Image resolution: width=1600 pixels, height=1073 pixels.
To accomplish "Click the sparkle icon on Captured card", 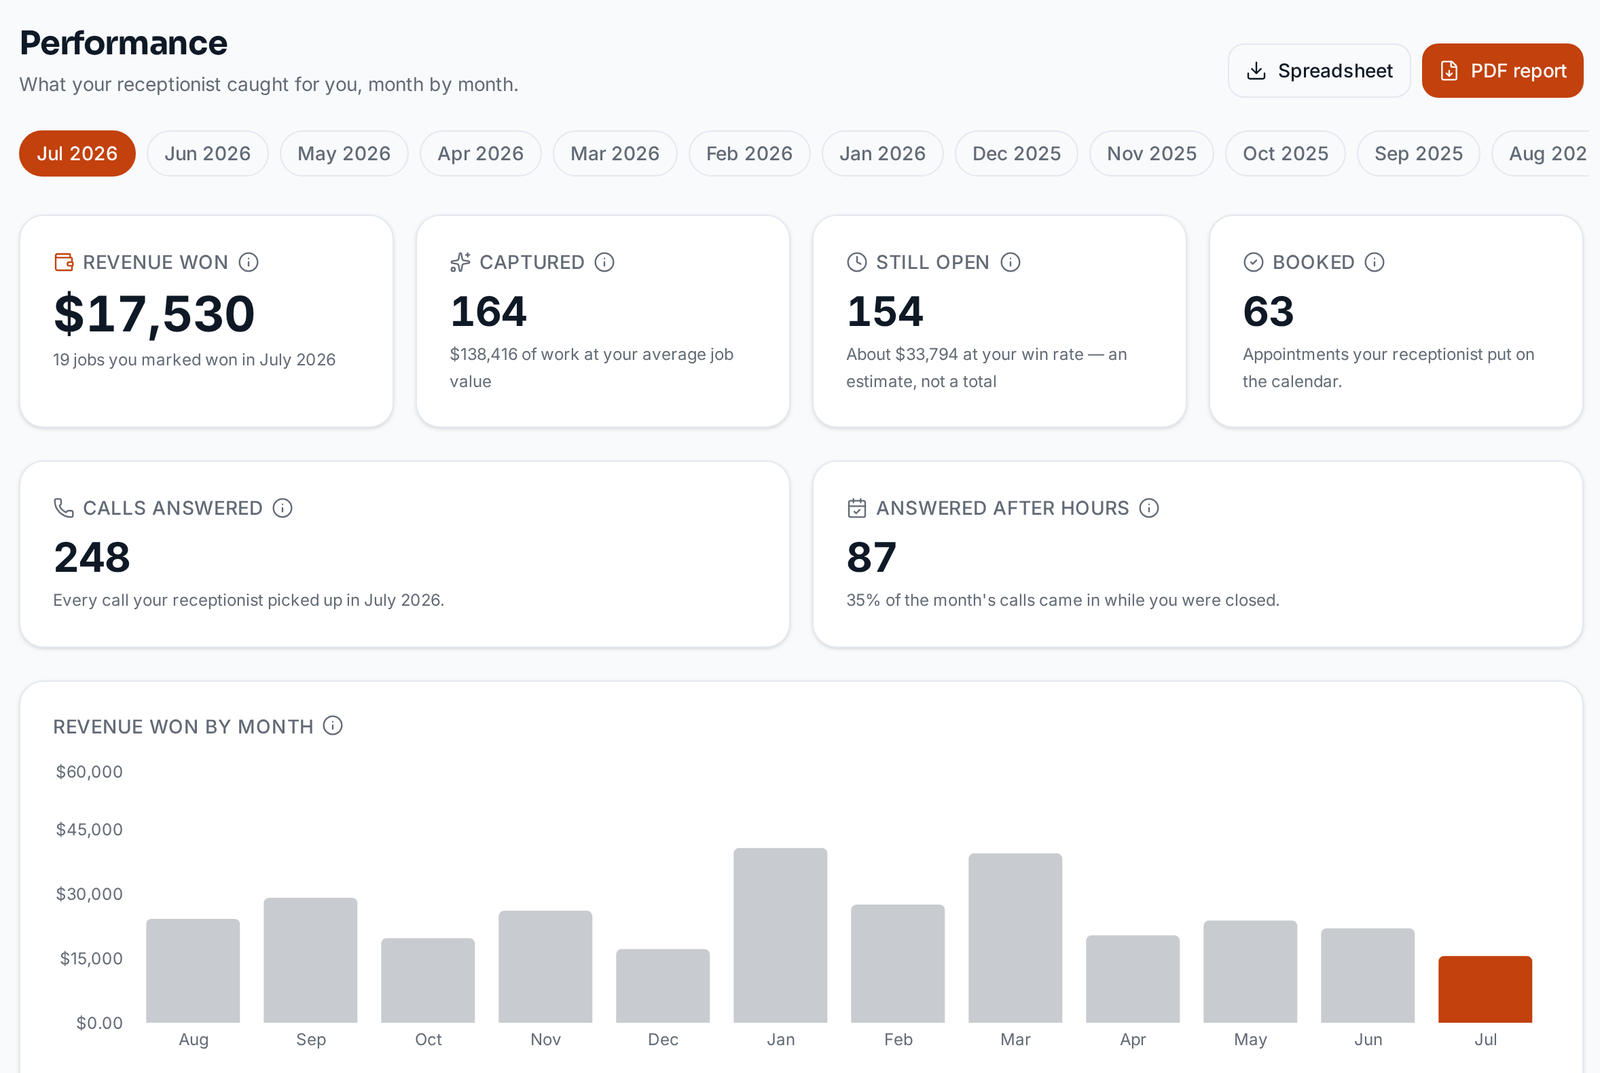I will coord(460,262).
